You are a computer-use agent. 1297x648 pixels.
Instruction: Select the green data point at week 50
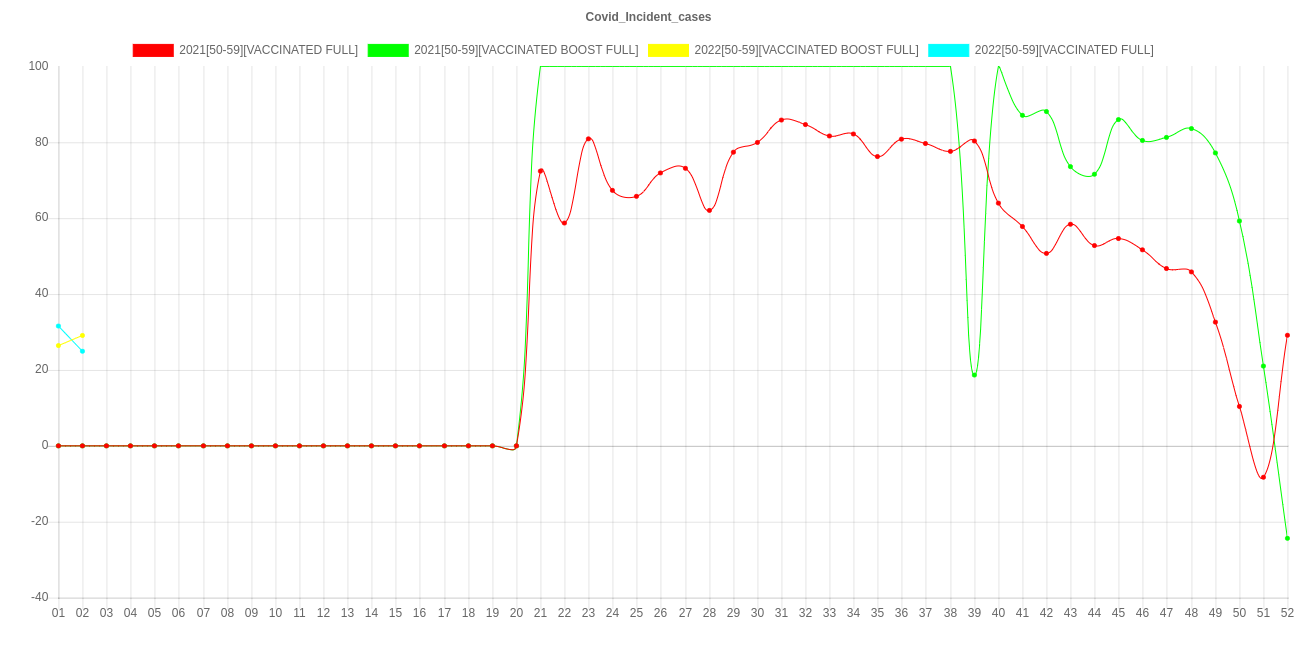[1239, 221]
